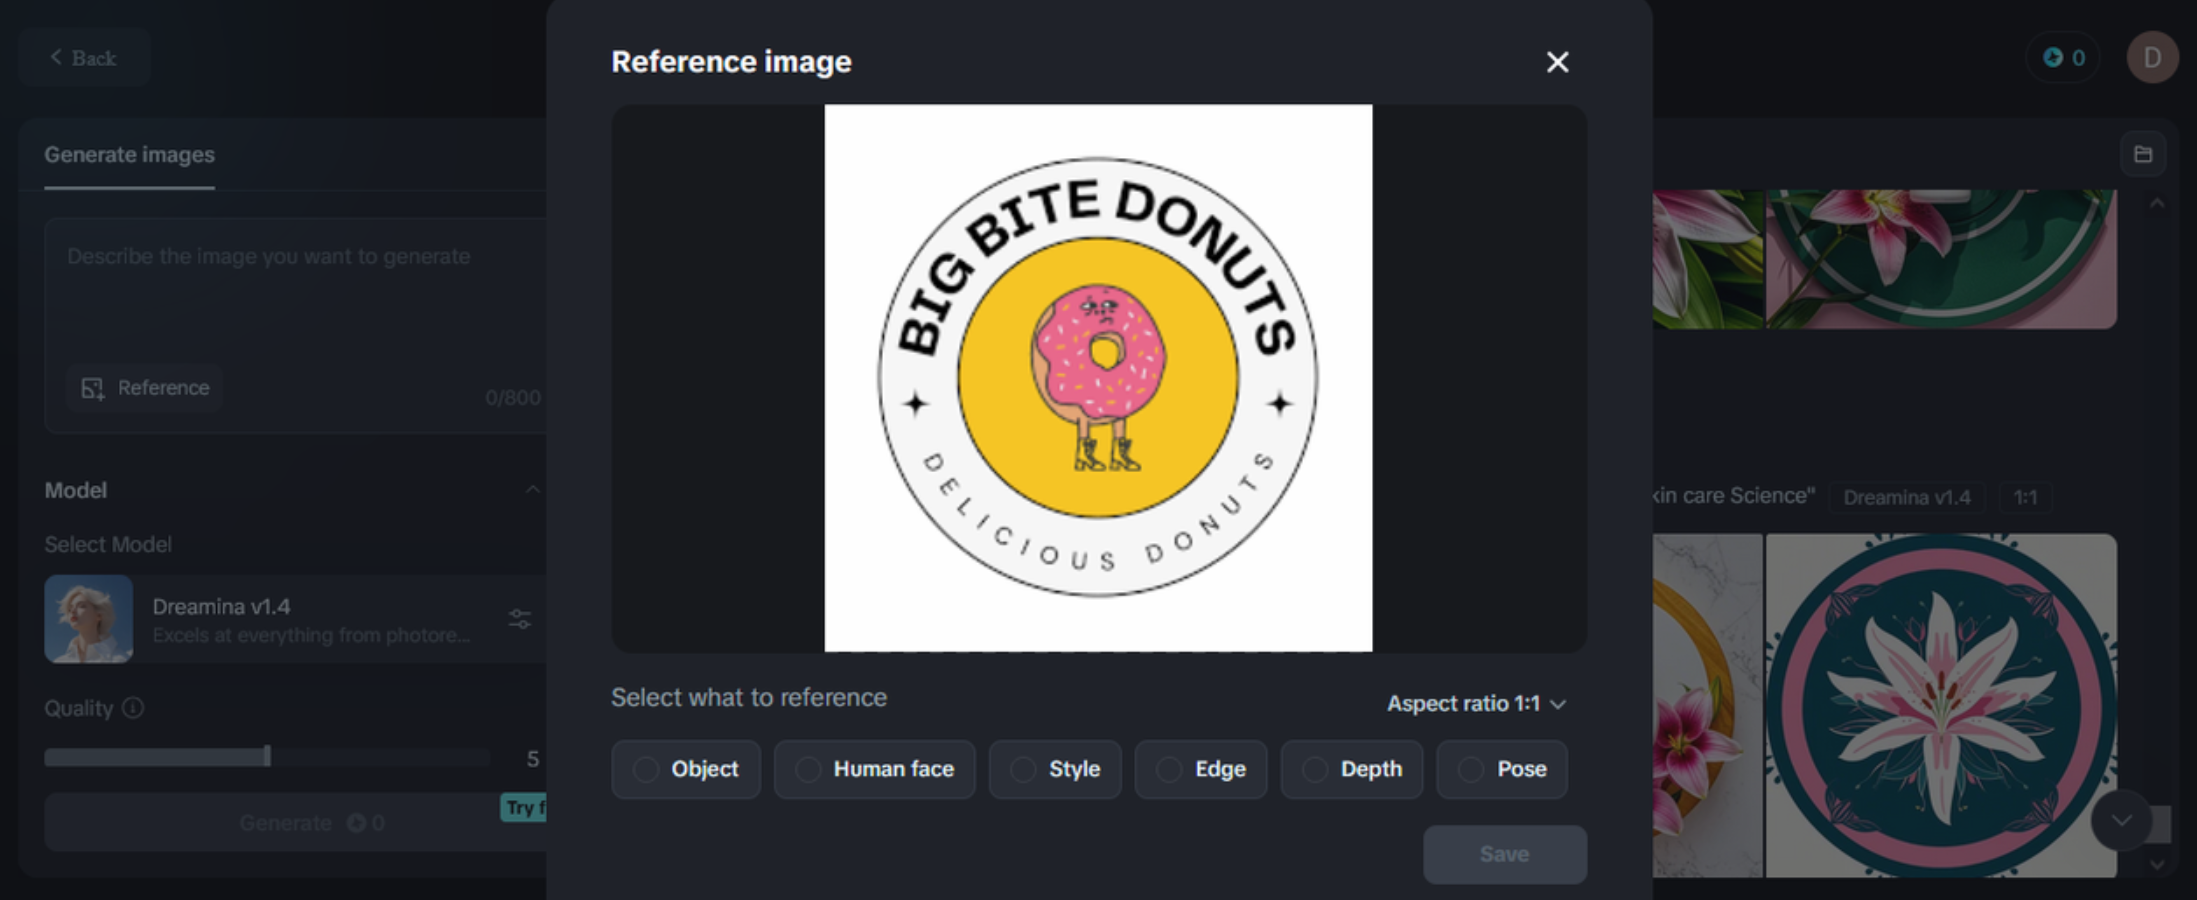Click the Save button
Image resolution: width=2197 pixels, height=900 pixels.
click(1504, 854)
